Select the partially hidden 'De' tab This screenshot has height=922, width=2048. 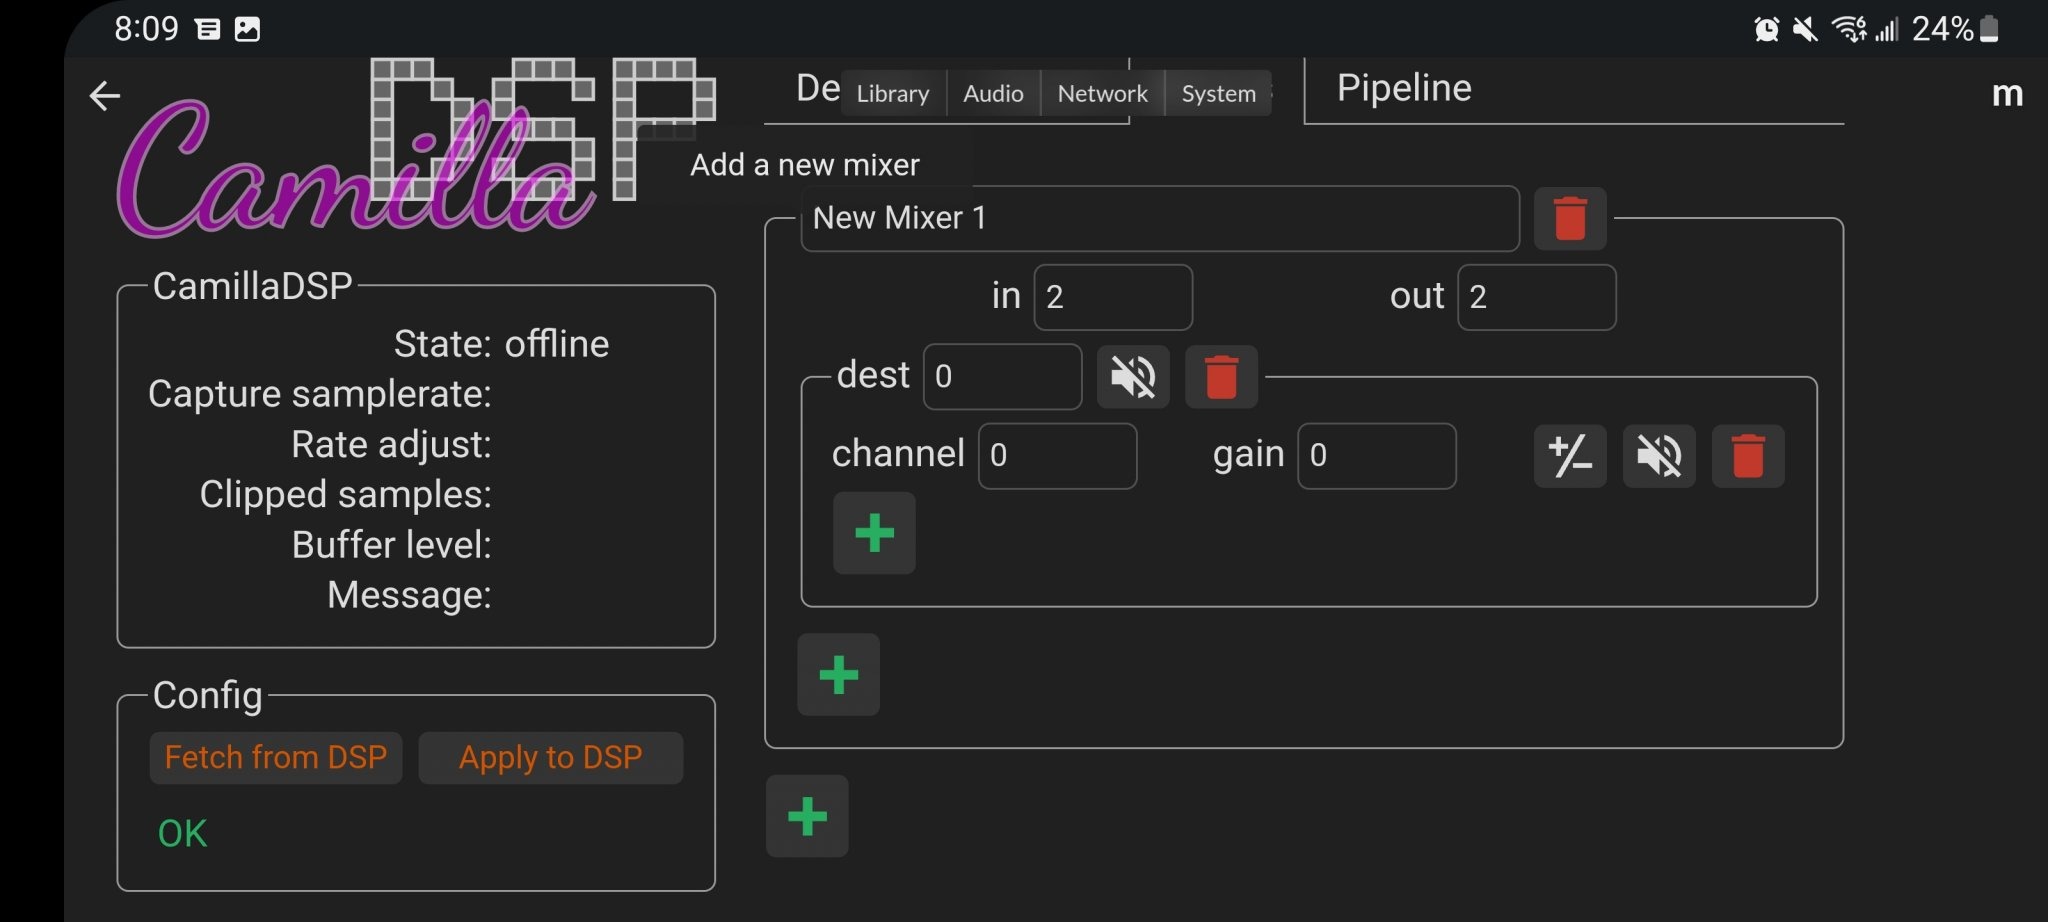(817, 88)
